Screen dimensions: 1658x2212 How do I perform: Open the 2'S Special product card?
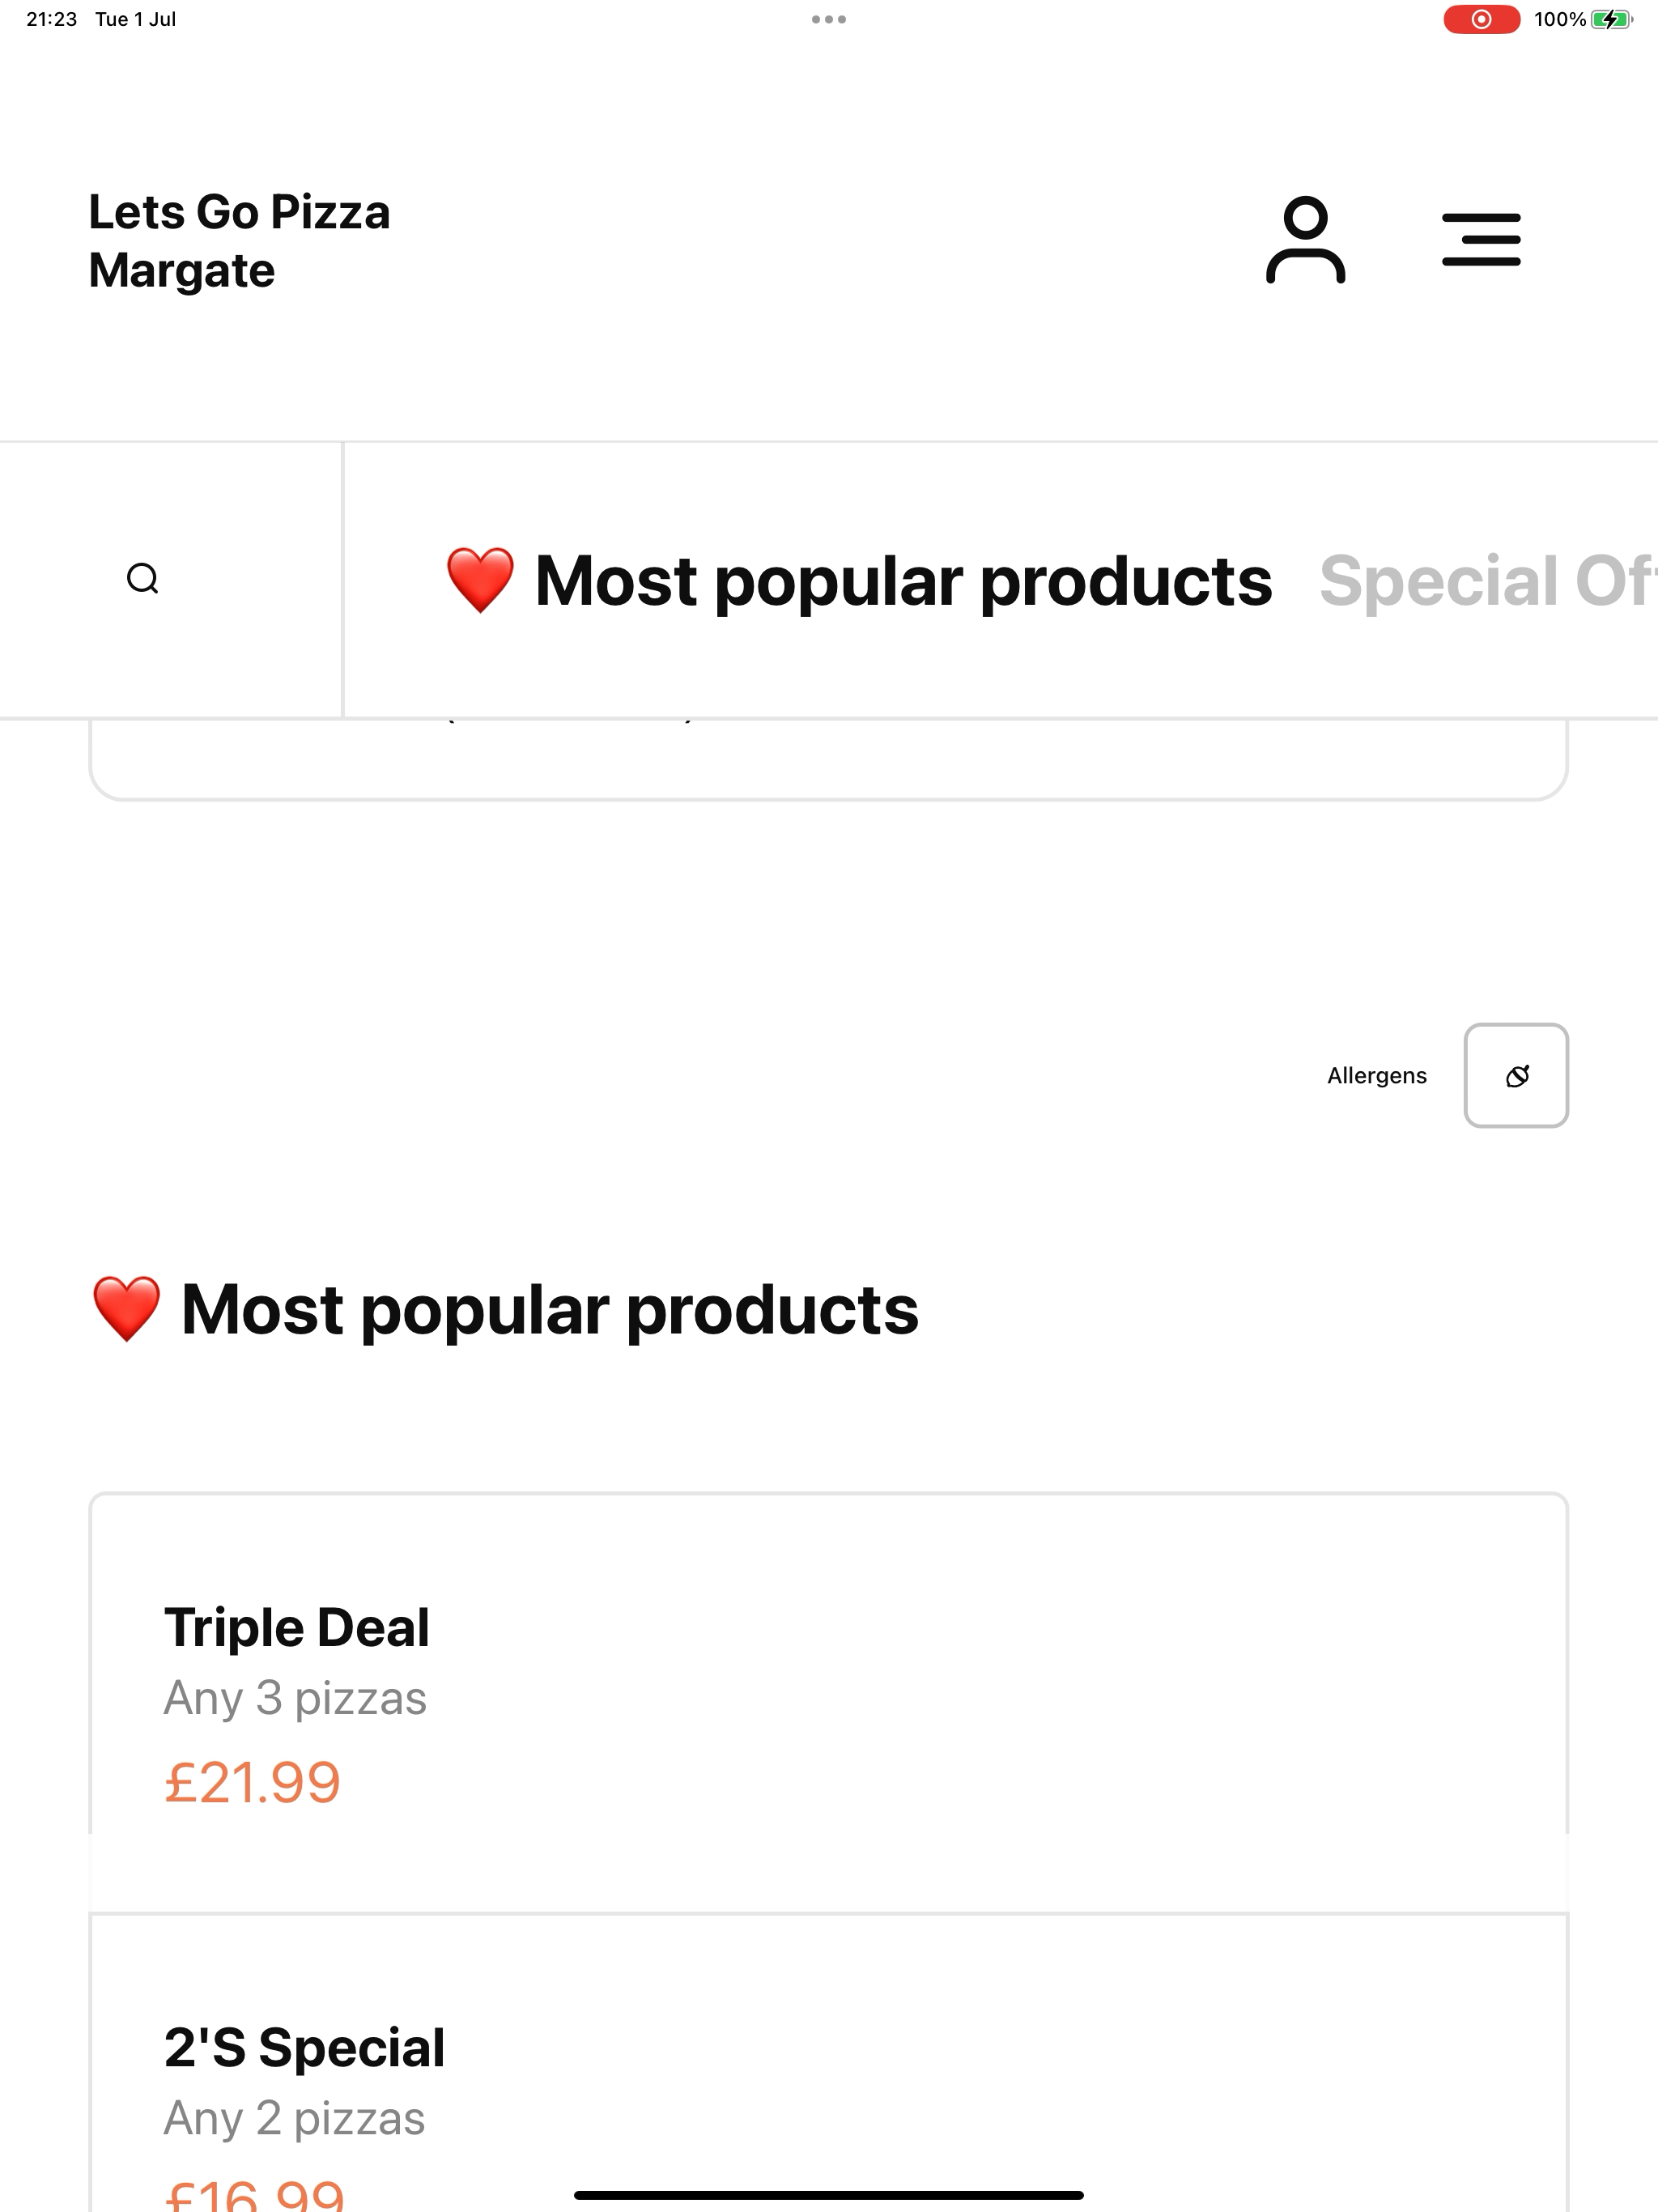829,2062
